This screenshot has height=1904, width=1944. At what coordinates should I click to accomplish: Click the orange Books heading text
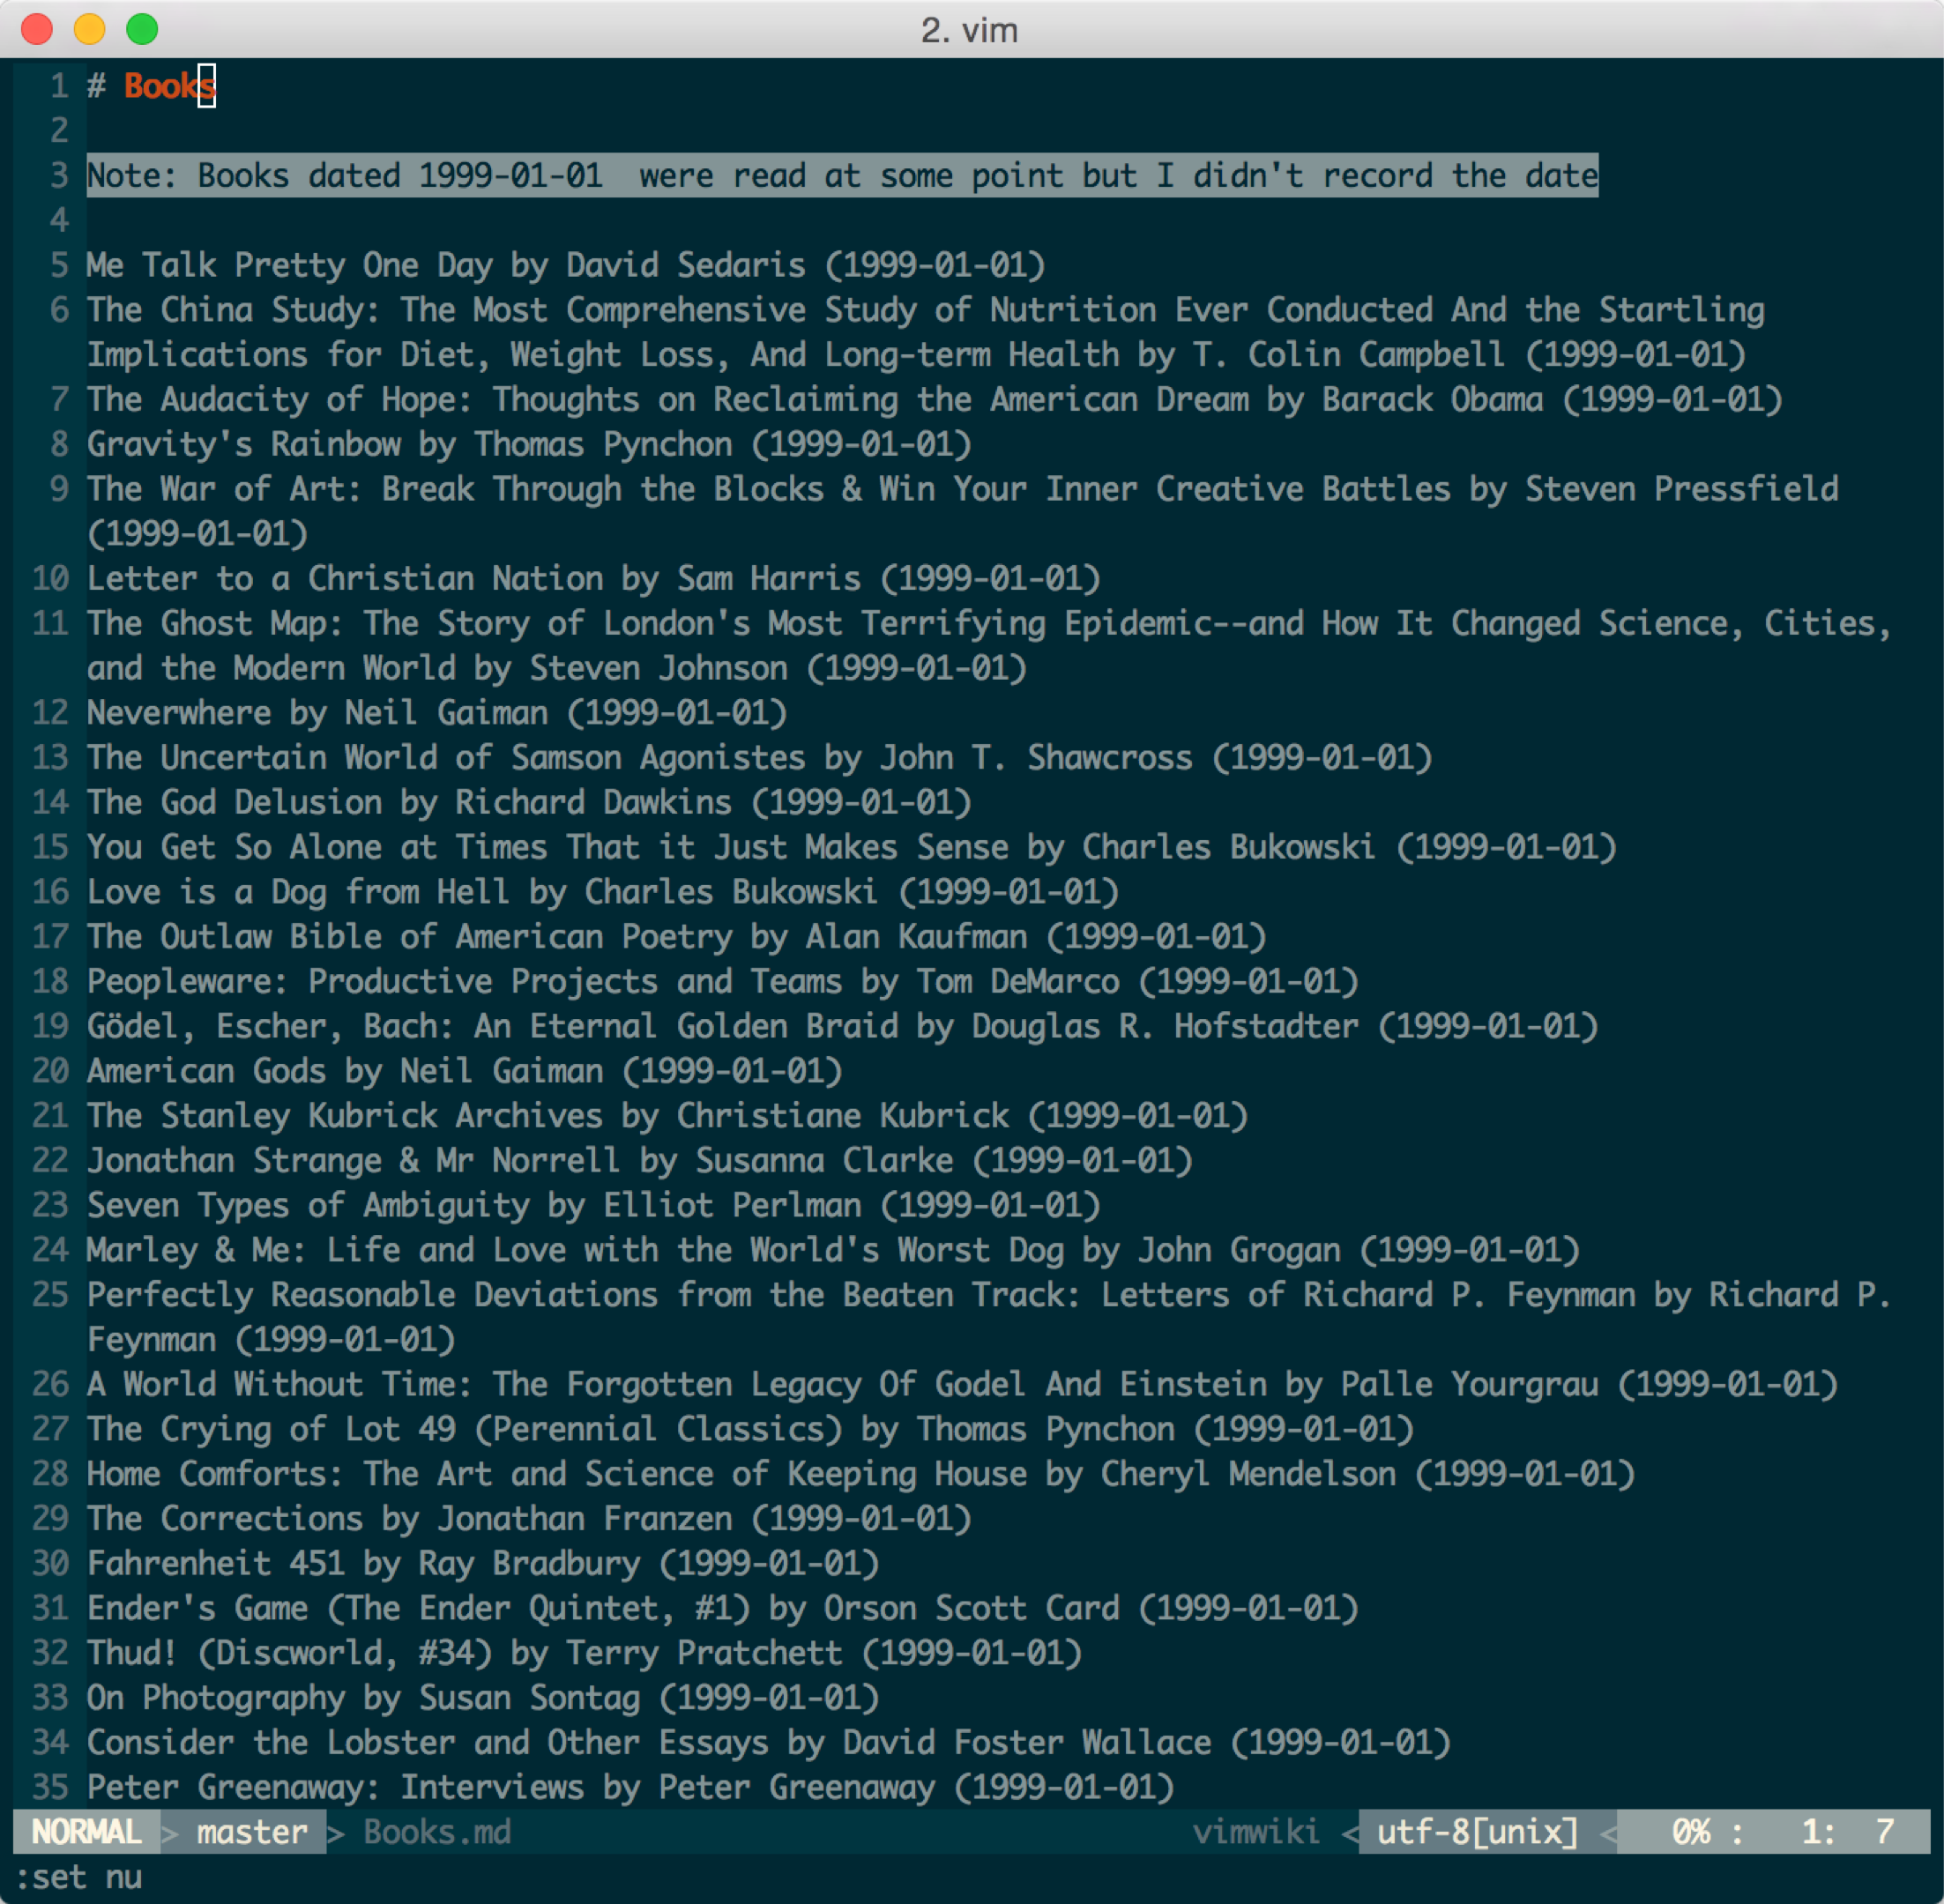167,86
